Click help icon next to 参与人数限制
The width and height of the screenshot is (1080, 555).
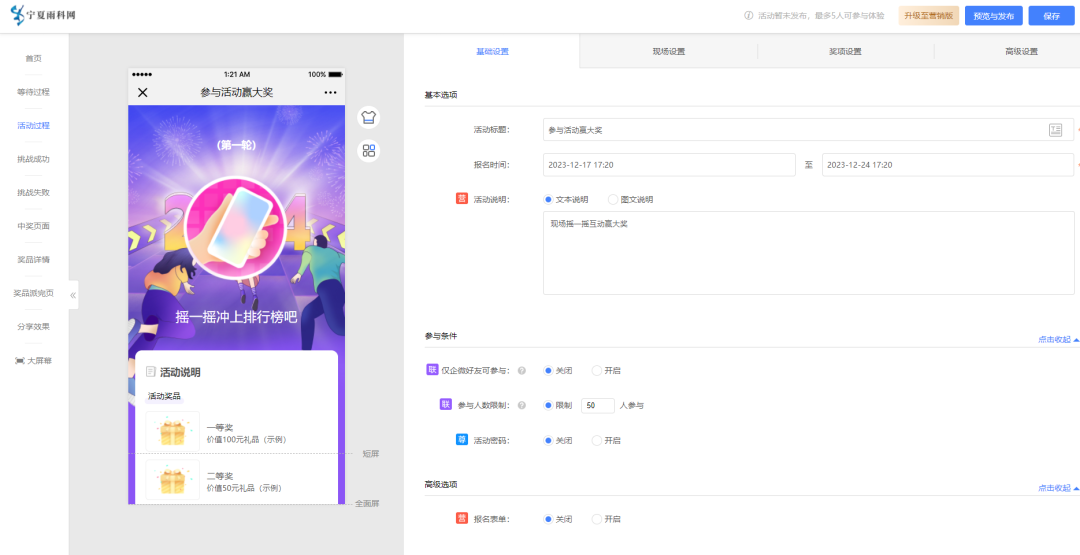pyautogui.click(x=521, y=406)
